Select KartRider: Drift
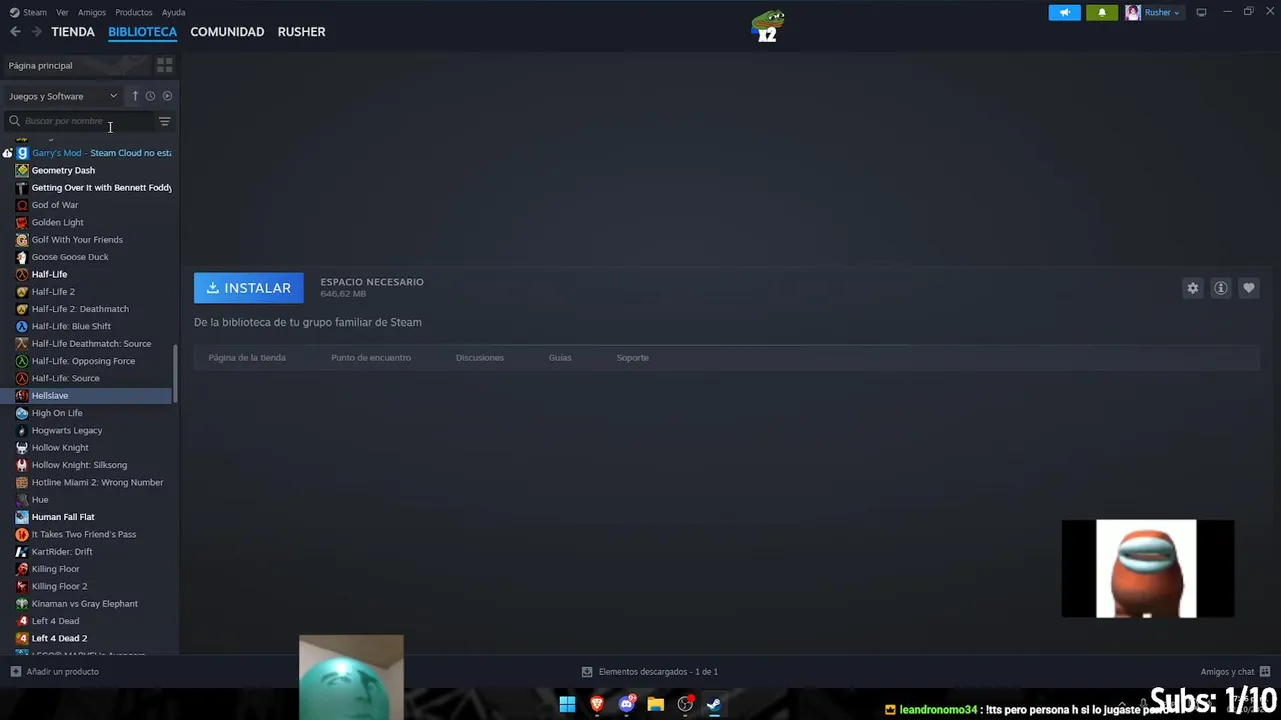This screenshot has height=720, width=1281. point(88,551)
